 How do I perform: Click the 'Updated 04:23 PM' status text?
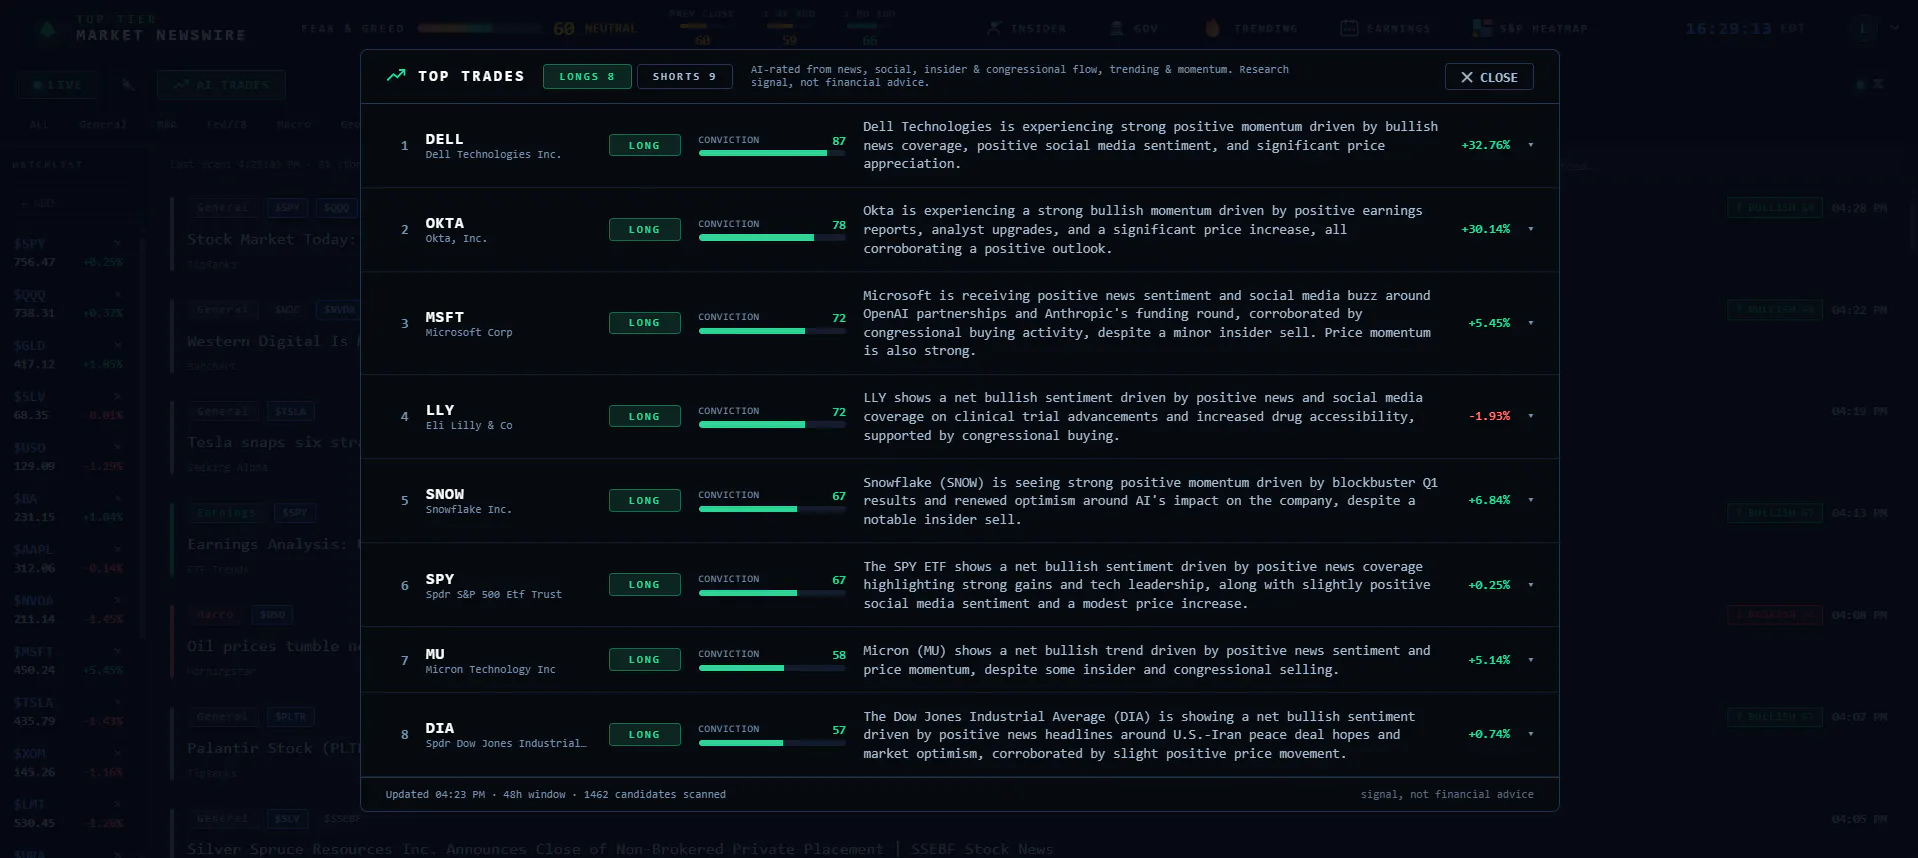[x=435, y=794]
